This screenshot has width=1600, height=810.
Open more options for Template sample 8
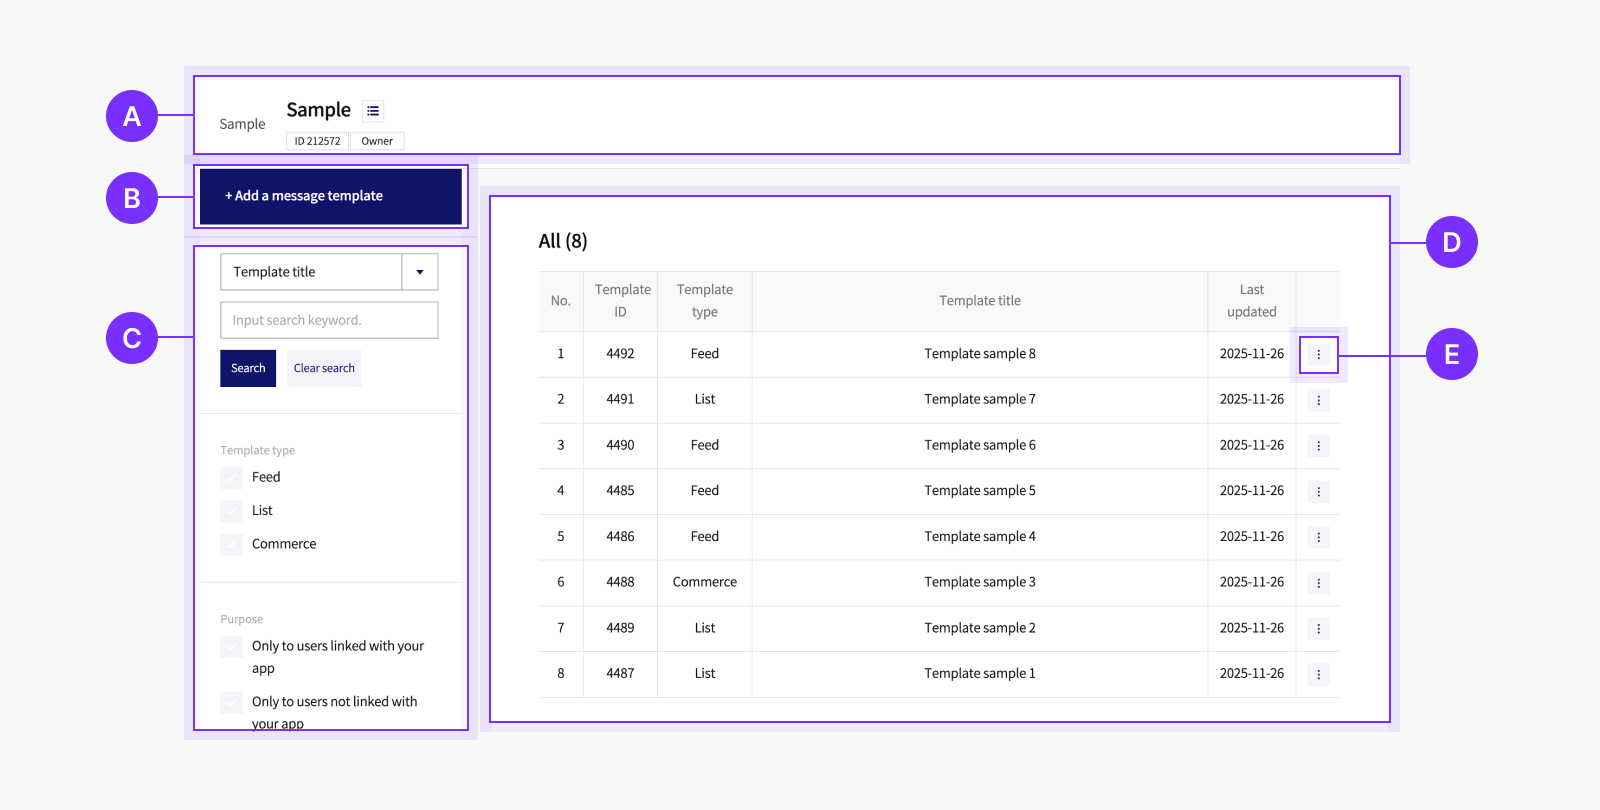[1318, 355]
